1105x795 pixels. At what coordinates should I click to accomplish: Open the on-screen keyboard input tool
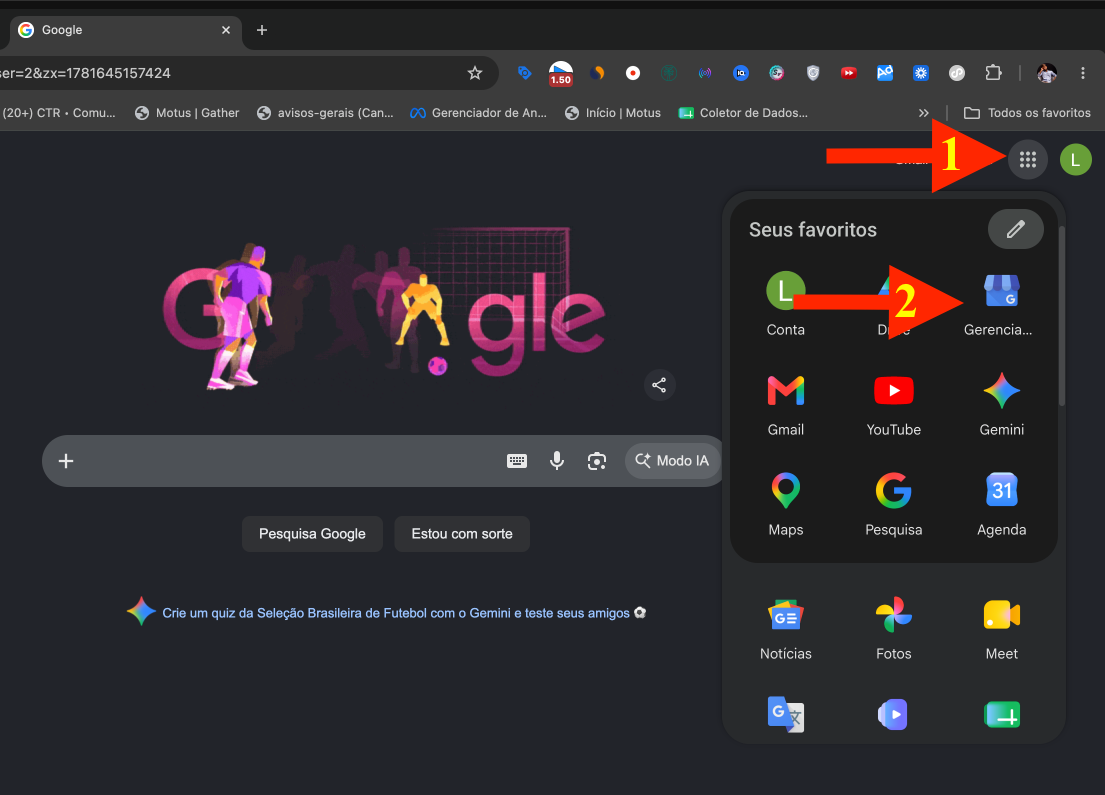pos(517,461)
